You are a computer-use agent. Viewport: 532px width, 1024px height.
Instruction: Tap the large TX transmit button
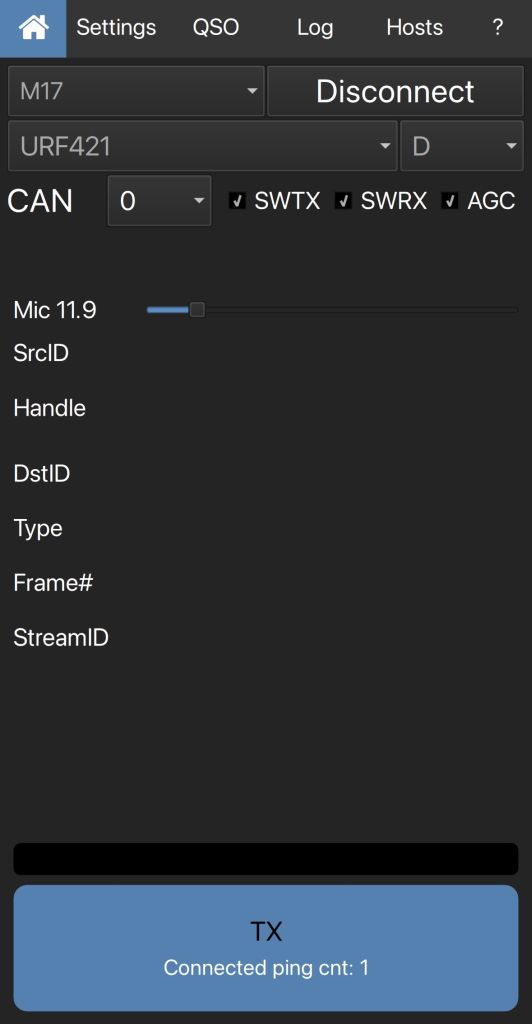[x=266, y=948]
